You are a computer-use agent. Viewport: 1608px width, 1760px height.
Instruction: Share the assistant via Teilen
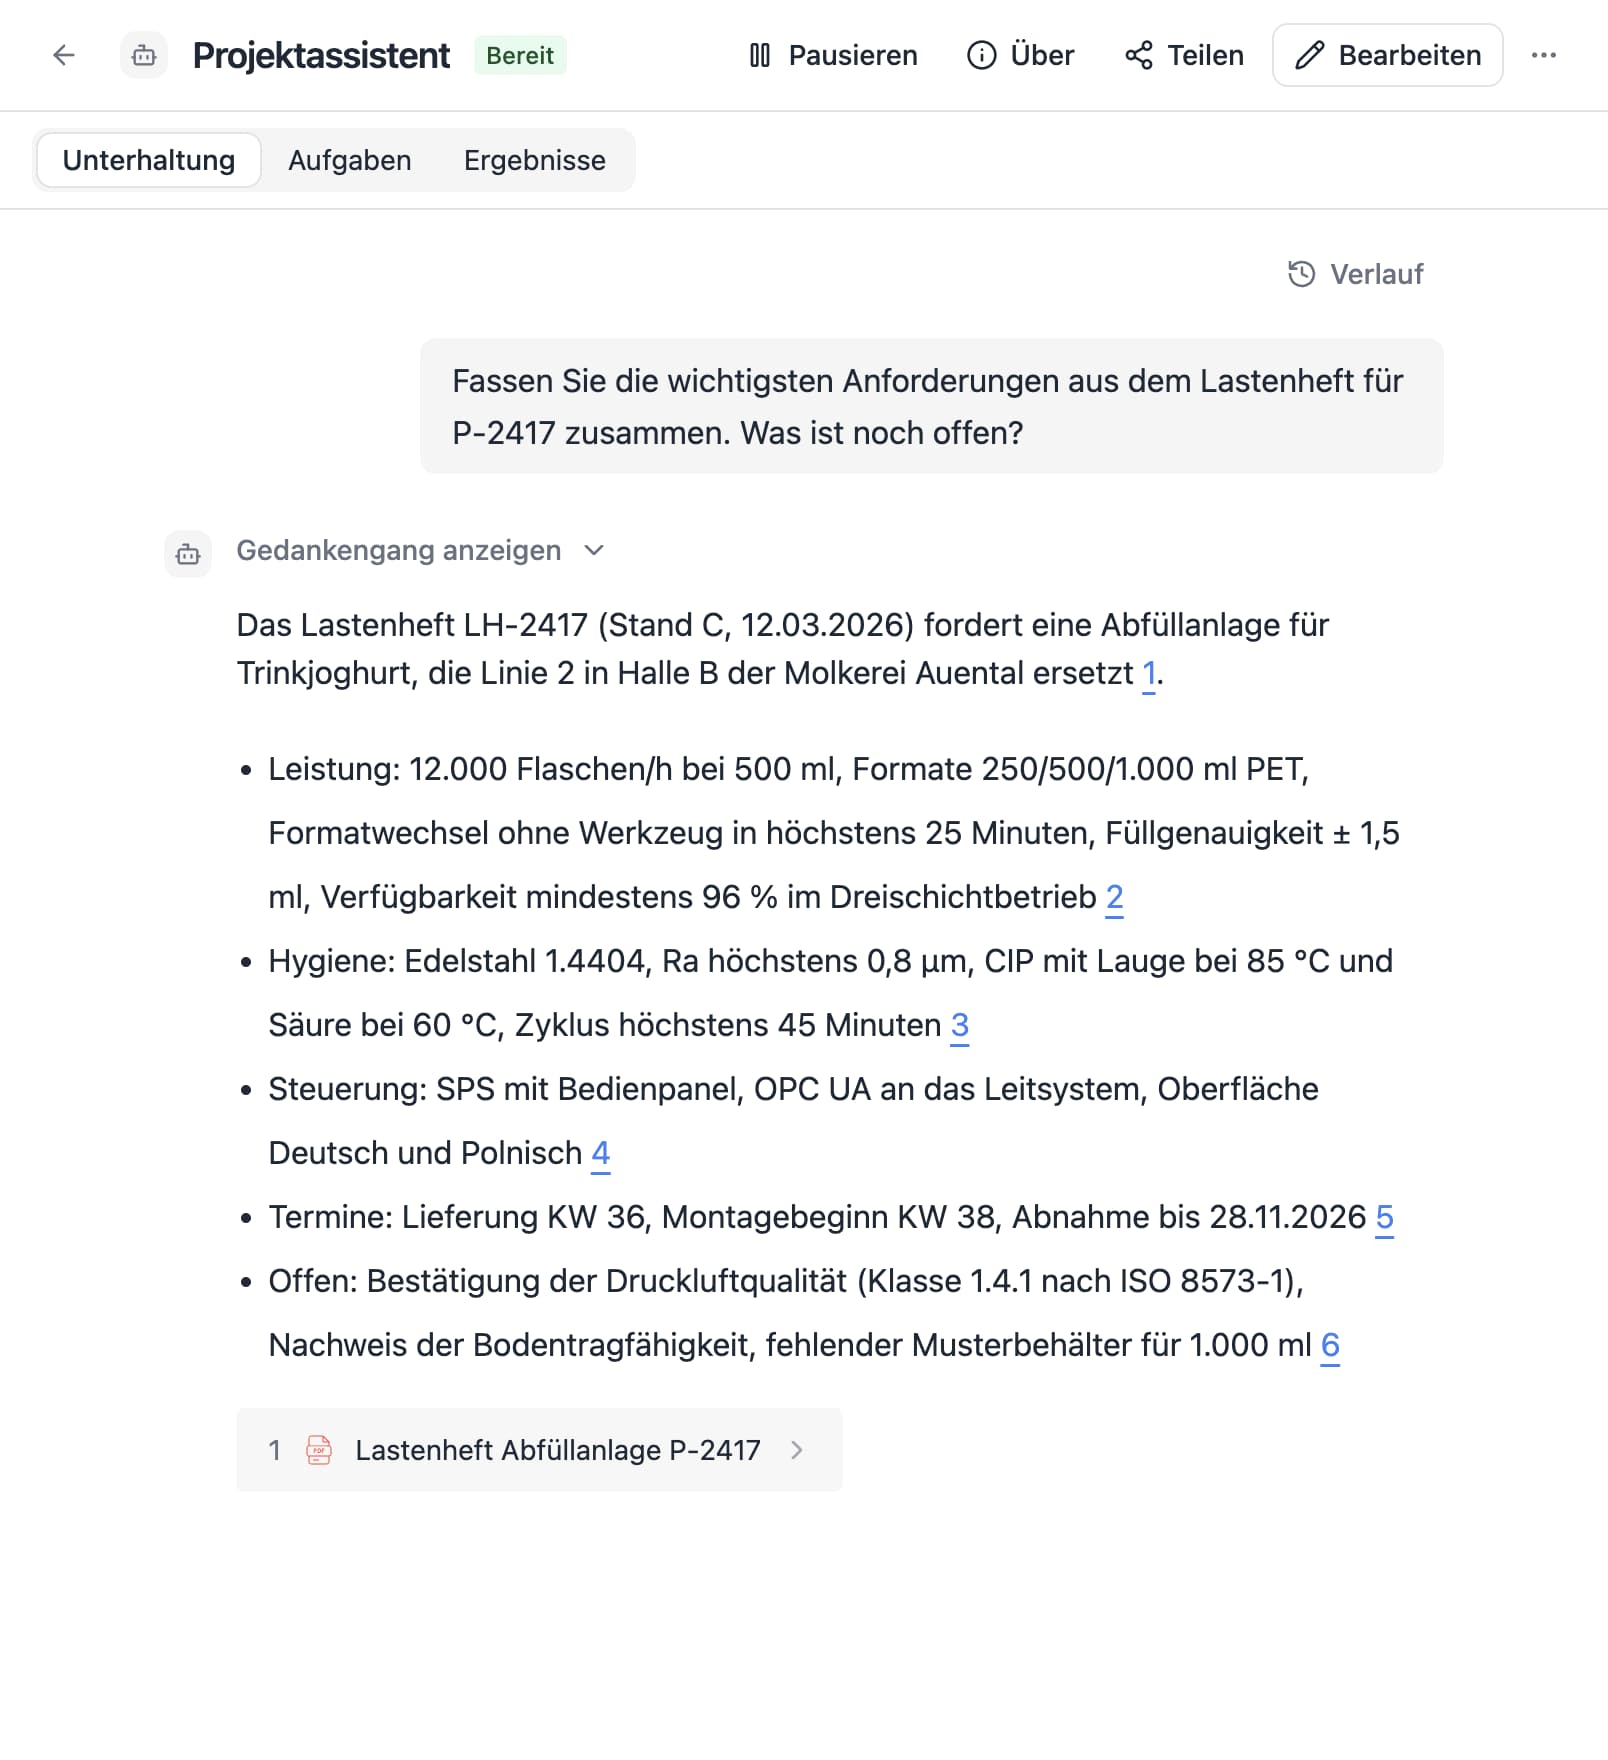(1184, 55)
